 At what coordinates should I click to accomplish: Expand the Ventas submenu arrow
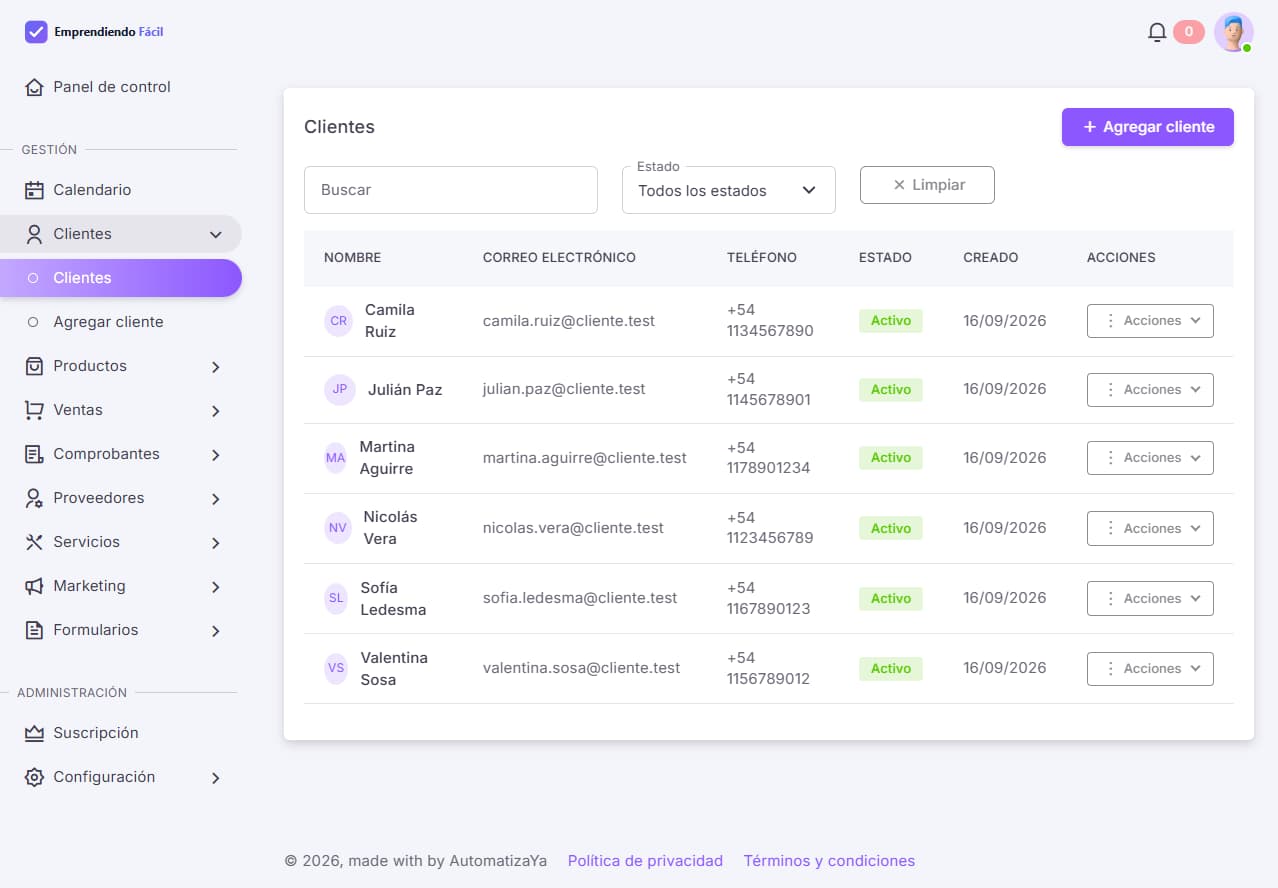215,411
